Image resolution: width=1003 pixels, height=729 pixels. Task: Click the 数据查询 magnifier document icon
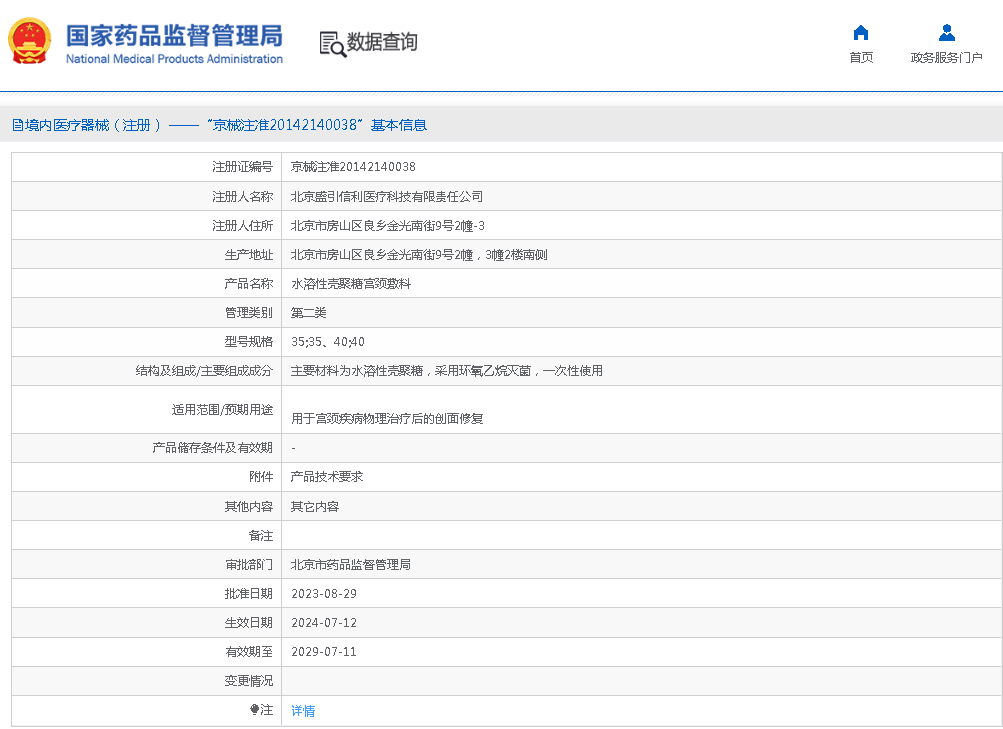point(332,43)
